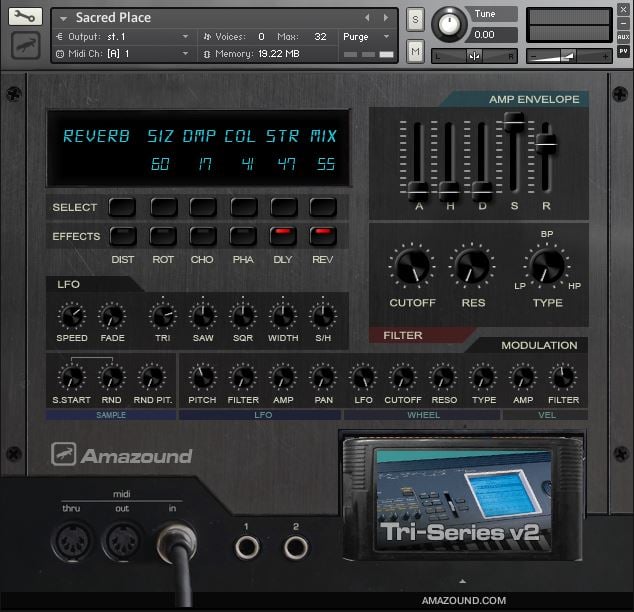Image resolution: width=634 pixels, height=612 pixels.
Task: Click the LFO PAN modulation knob
Action: pyautogui.click(x=323, y=378)
